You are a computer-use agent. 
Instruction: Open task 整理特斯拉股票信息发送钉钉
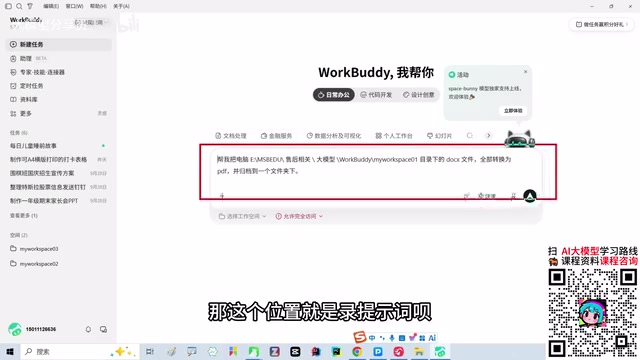[x=59, y=187]
